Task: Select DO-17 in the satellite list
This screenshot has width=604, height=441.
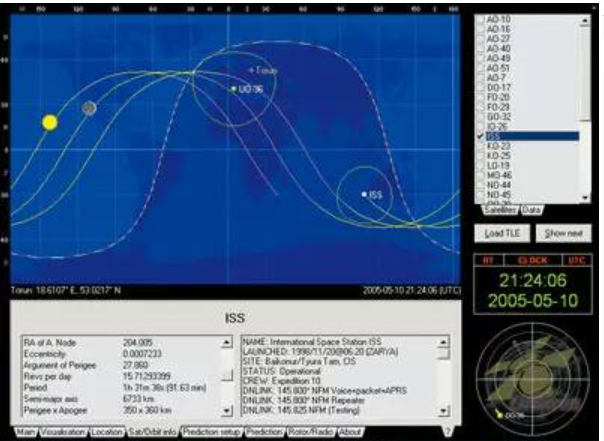Action: click(x=498, y=88)
